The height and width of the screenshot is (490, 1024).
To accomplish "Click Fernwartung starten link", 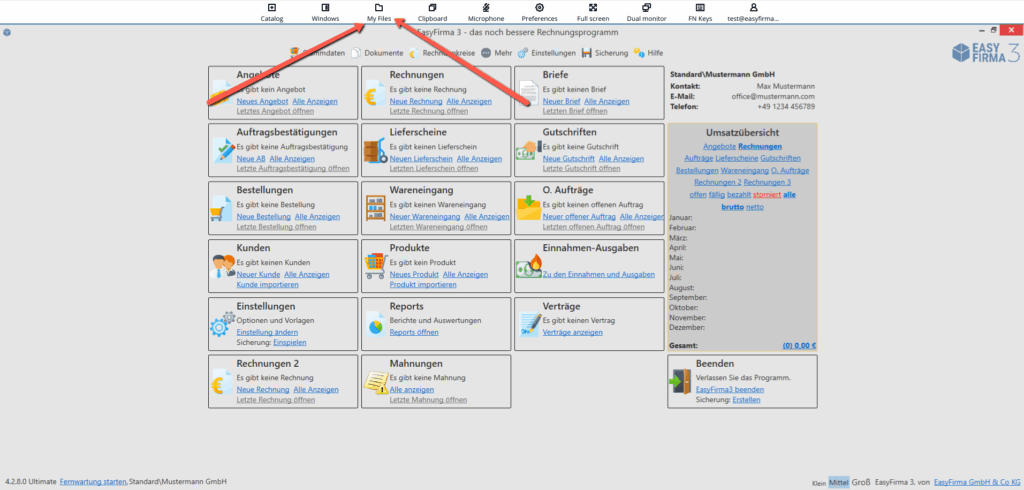I will point(93,482).
